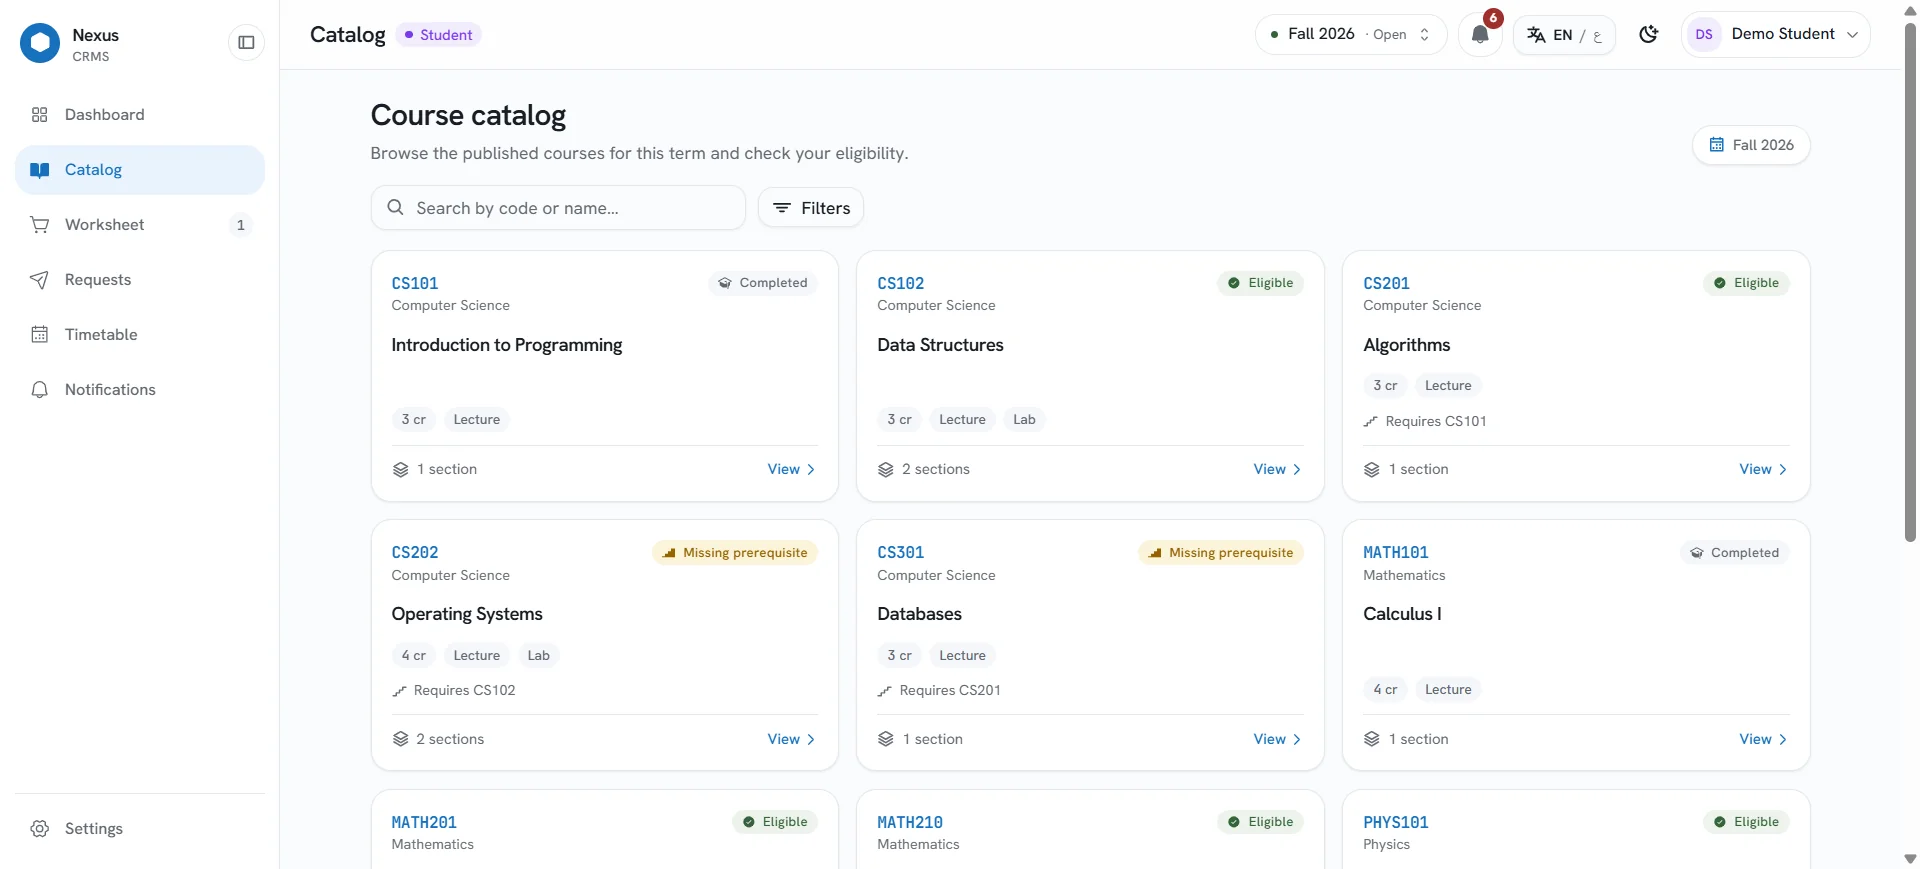The image size is (1920, 869).
Task: Open Requests page in the sidebar
Action: [140, 280]
